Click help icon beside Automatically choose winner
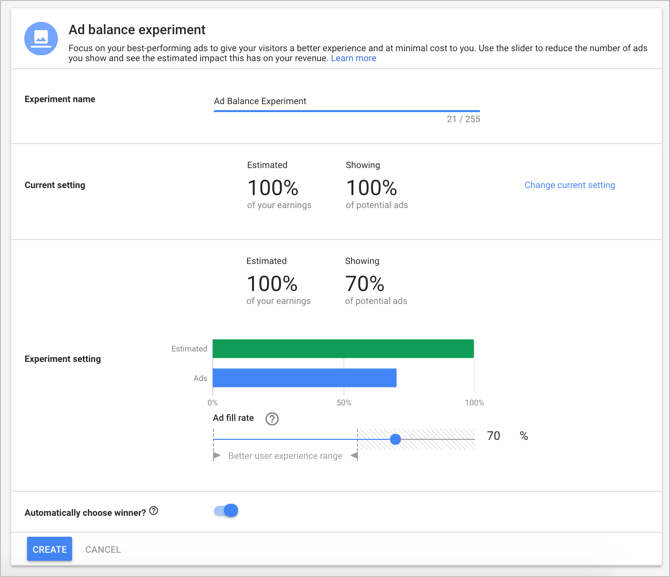Image resolution: width=670 pixels, height=577 pixels. tap(154, 511)
